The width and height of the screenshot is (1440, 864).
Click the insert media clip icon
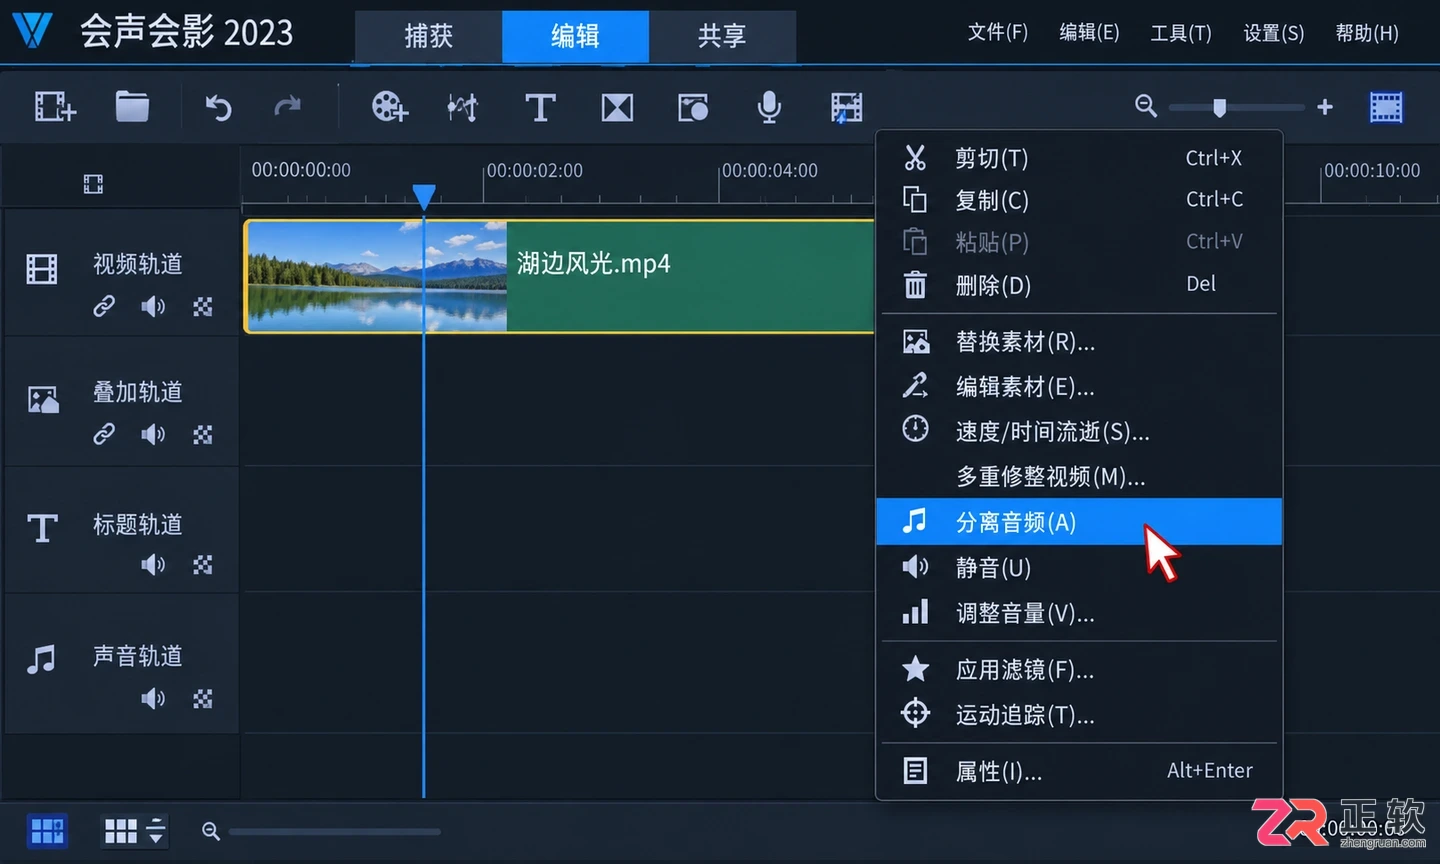click(x=55, y=106)
